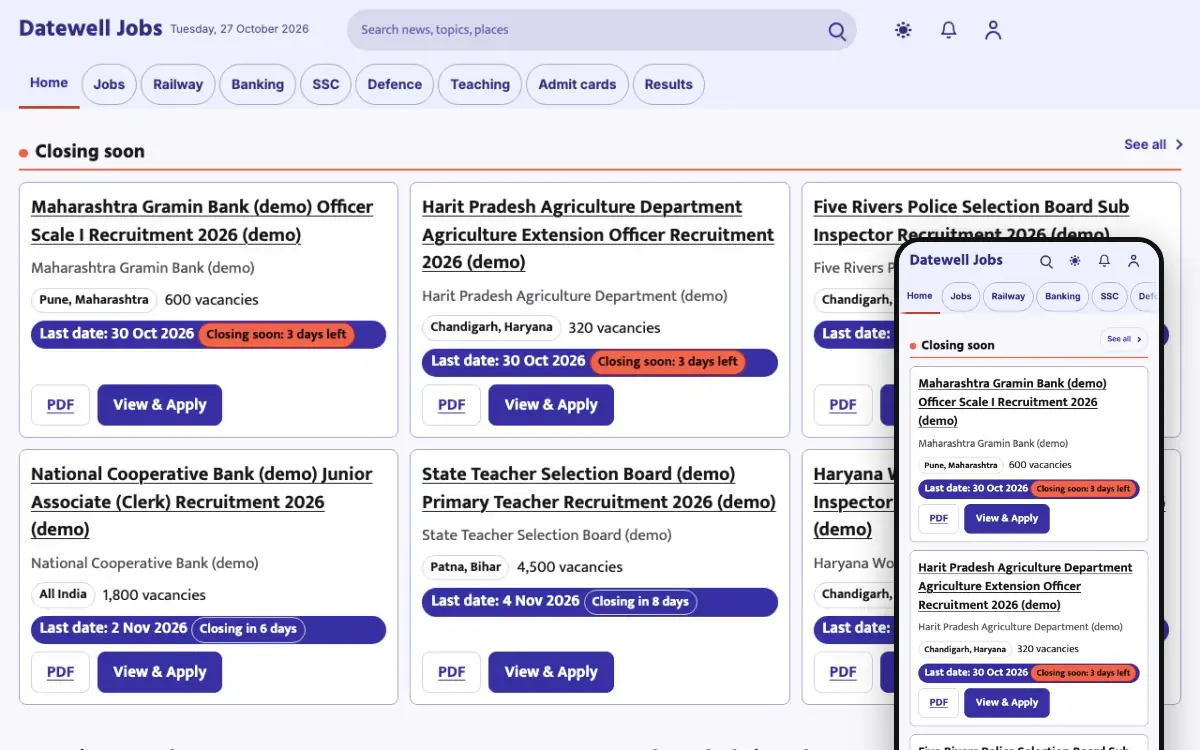The height and width of the screenshot is (750, 1200).
Task: Download PDF for Harit Pradesh Agriculture card
Action: pyautogui.click(x=452, y=405)
